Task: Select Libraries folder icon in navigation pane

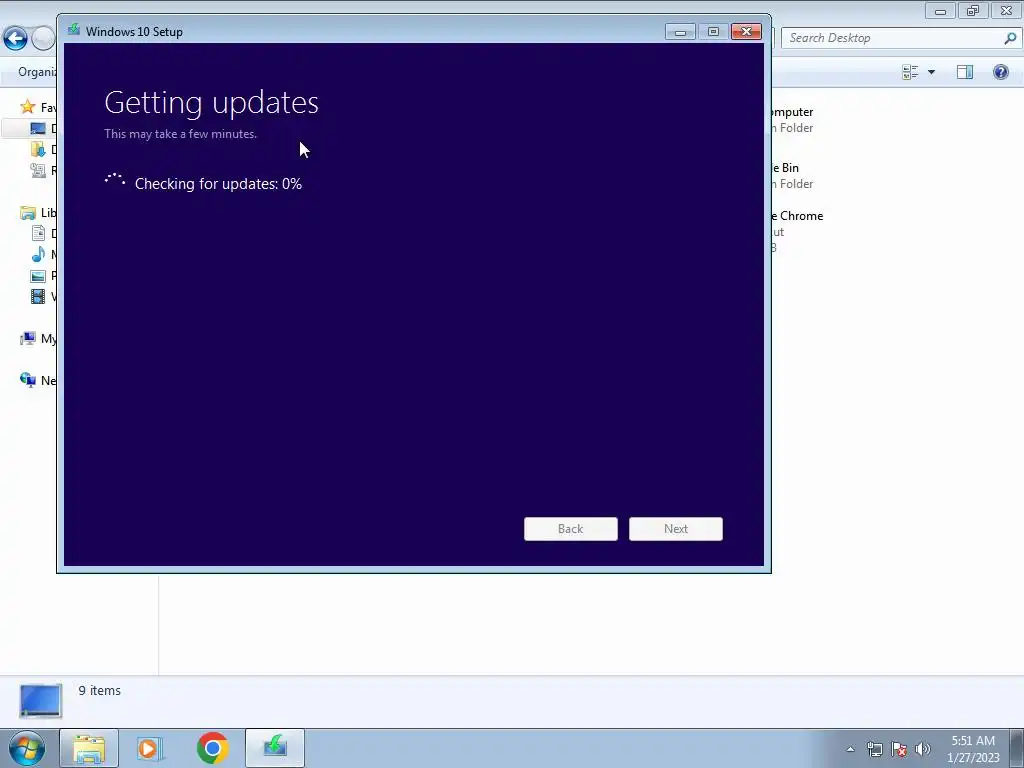Action: coord(27,212)
